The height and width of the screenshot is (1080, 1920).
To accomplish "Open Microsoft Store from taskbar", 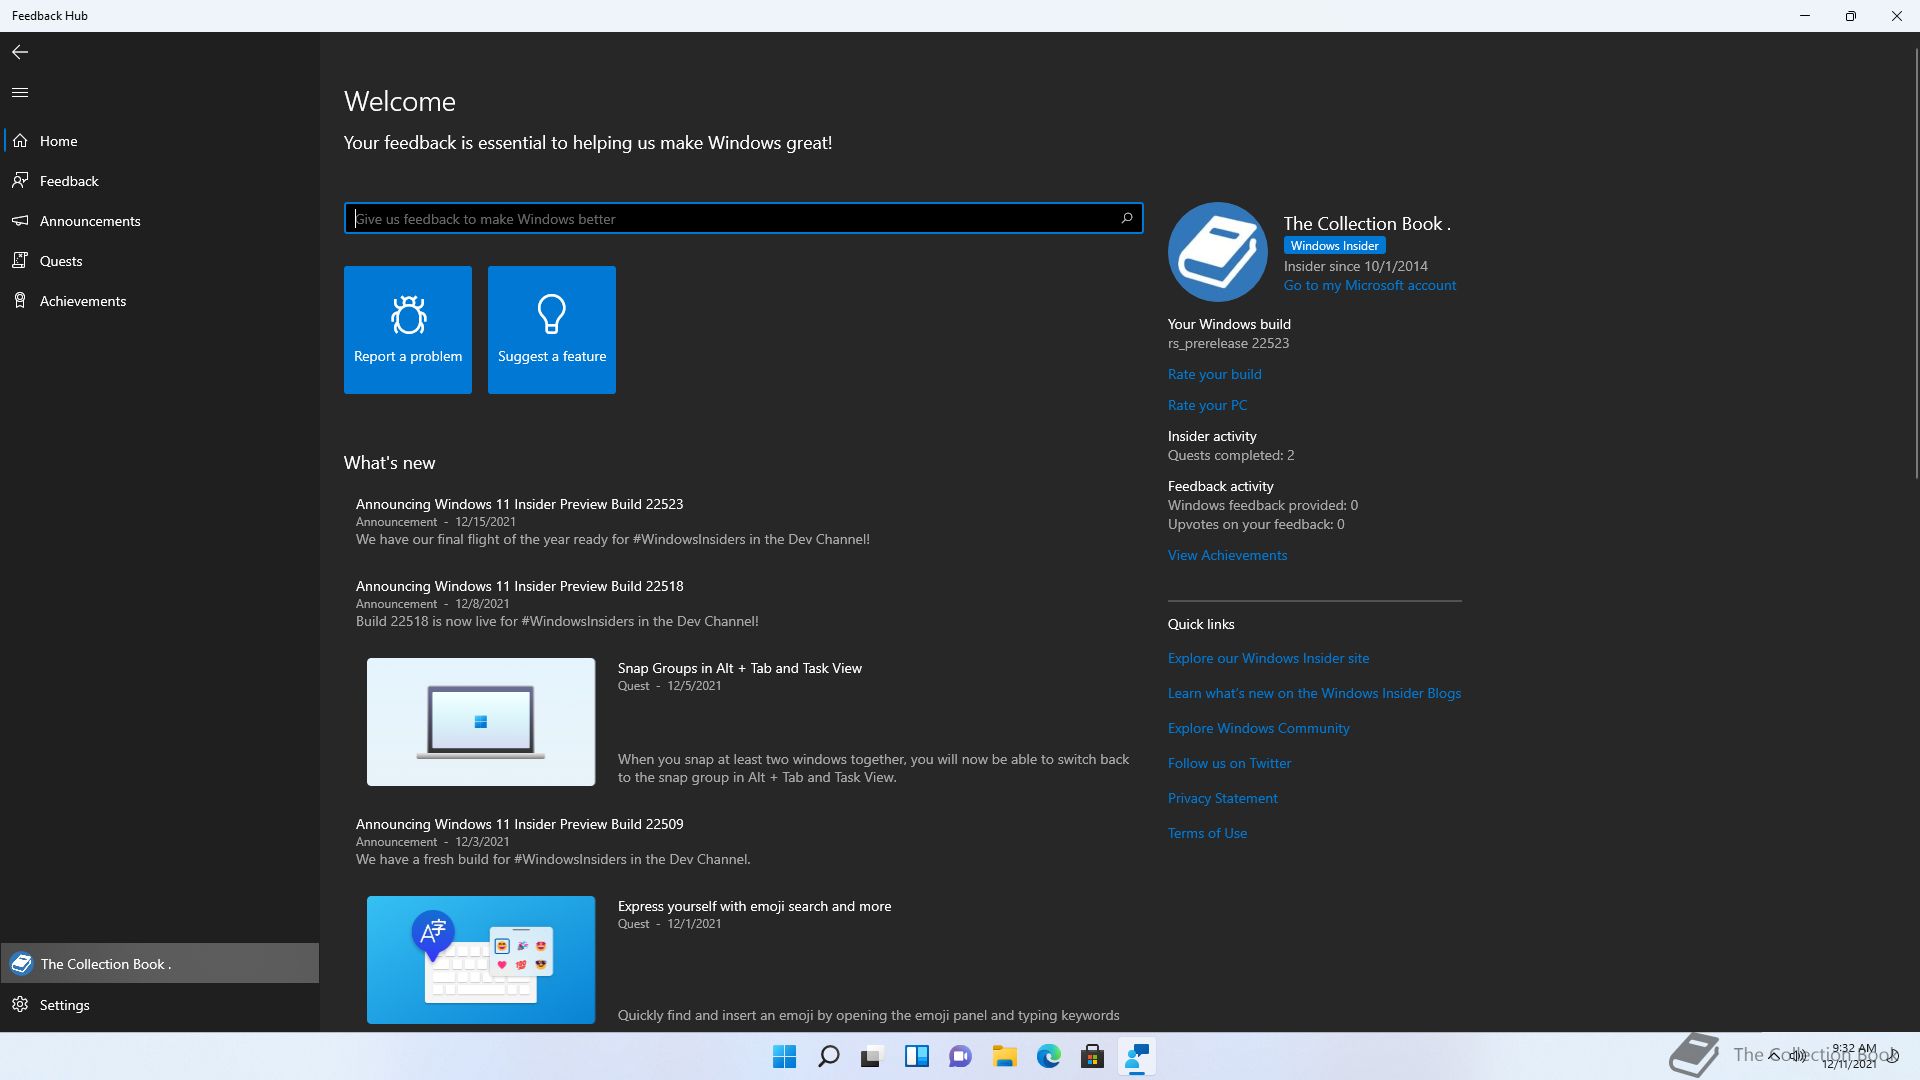I will (1092, 1056).
